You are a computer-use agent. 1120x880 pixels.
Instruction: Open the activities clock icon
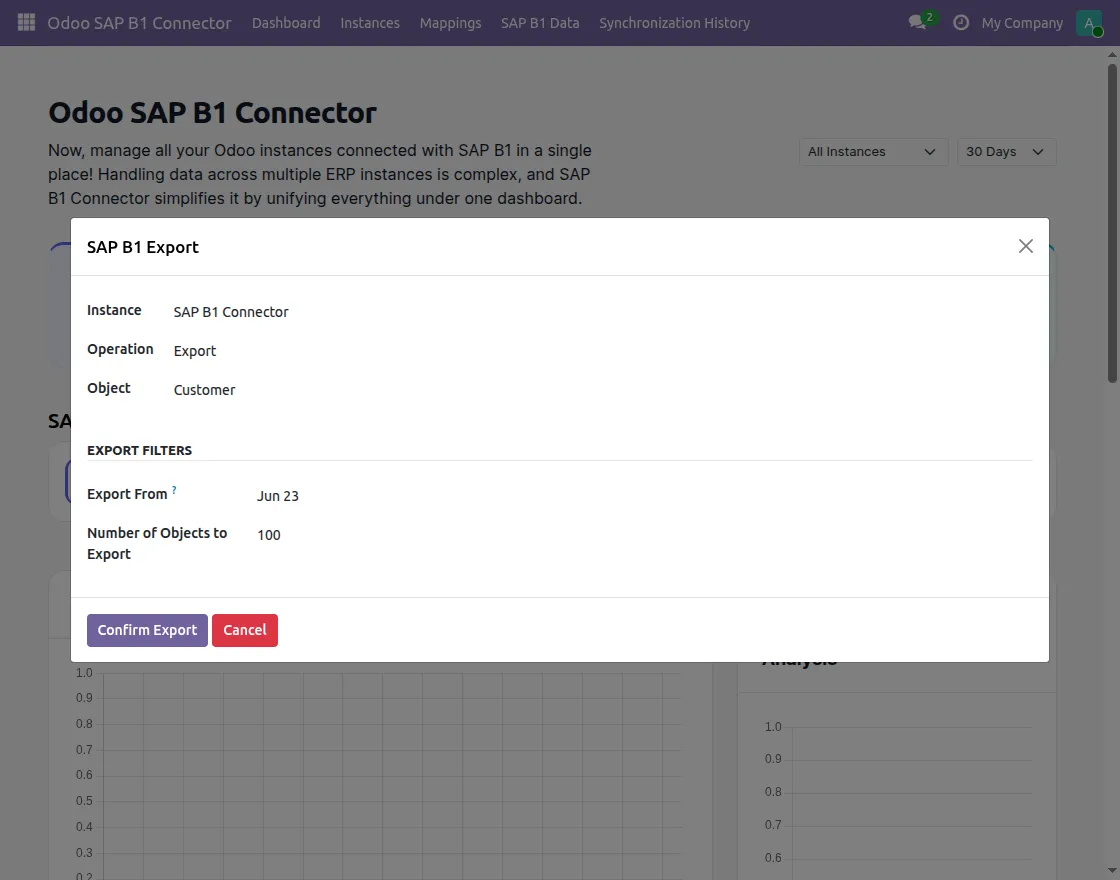(961, 23)
